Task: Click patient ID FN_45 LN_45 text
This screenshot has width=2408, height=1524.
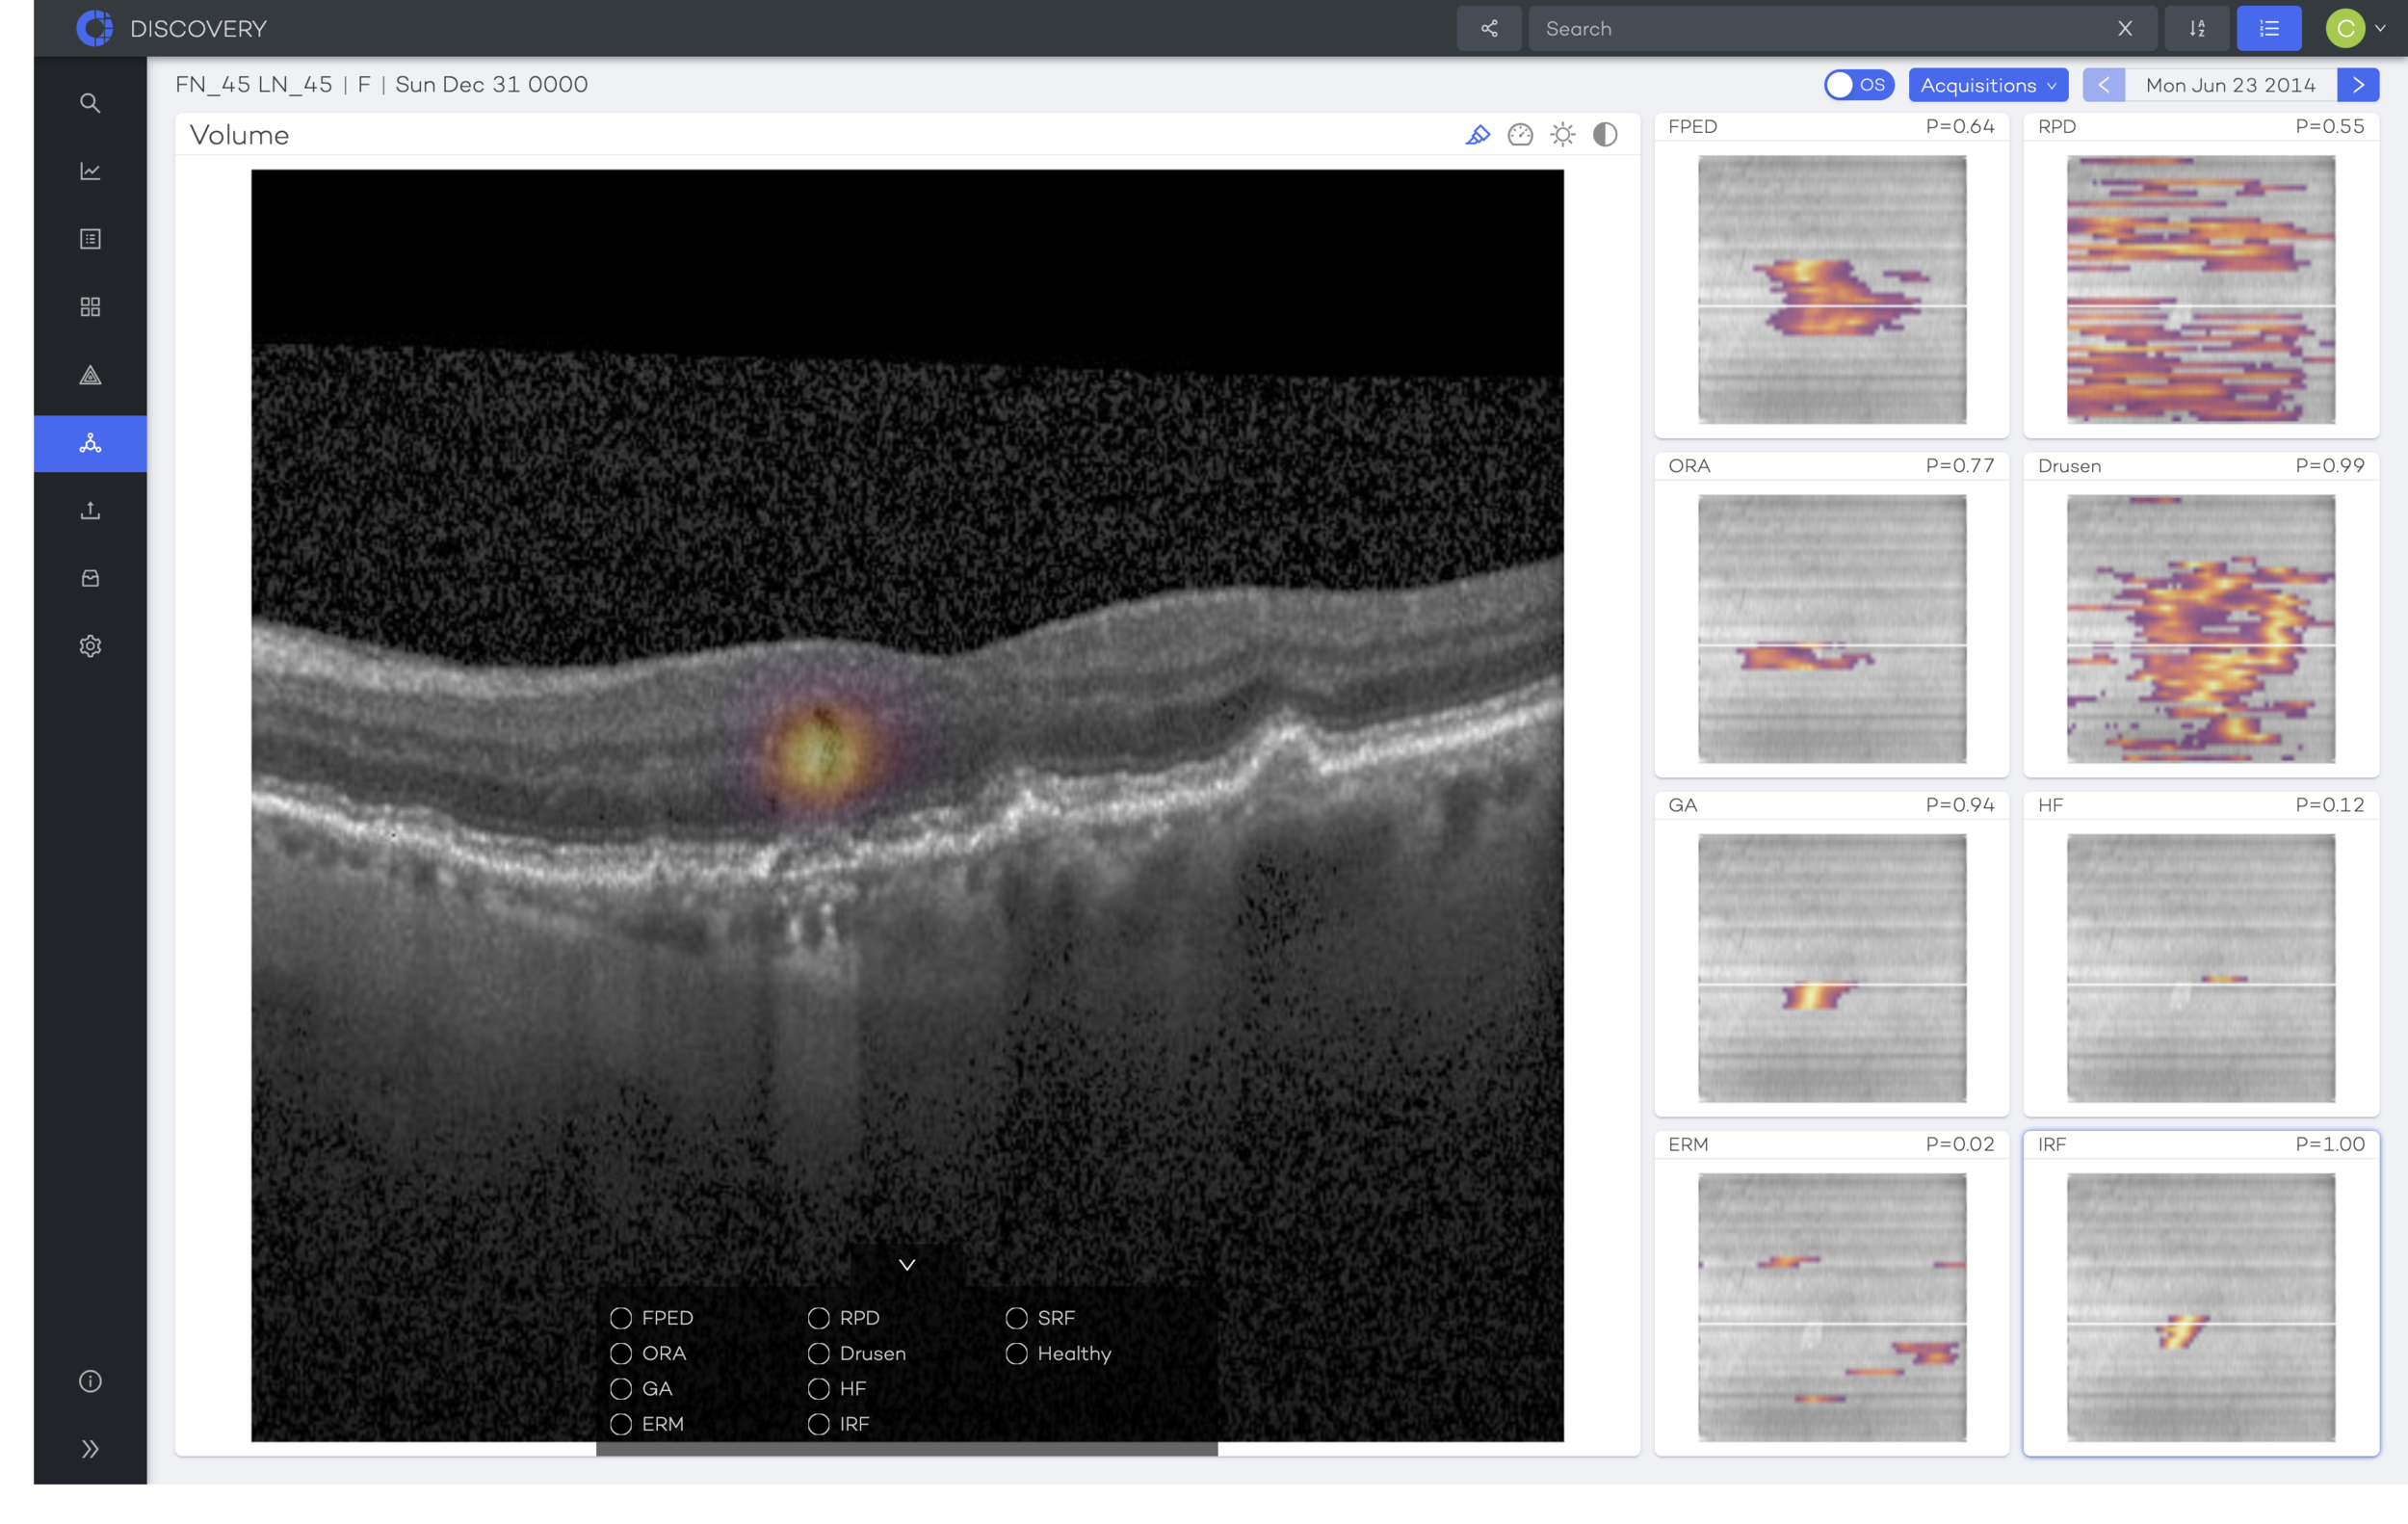Action: (x=254, y=85)
